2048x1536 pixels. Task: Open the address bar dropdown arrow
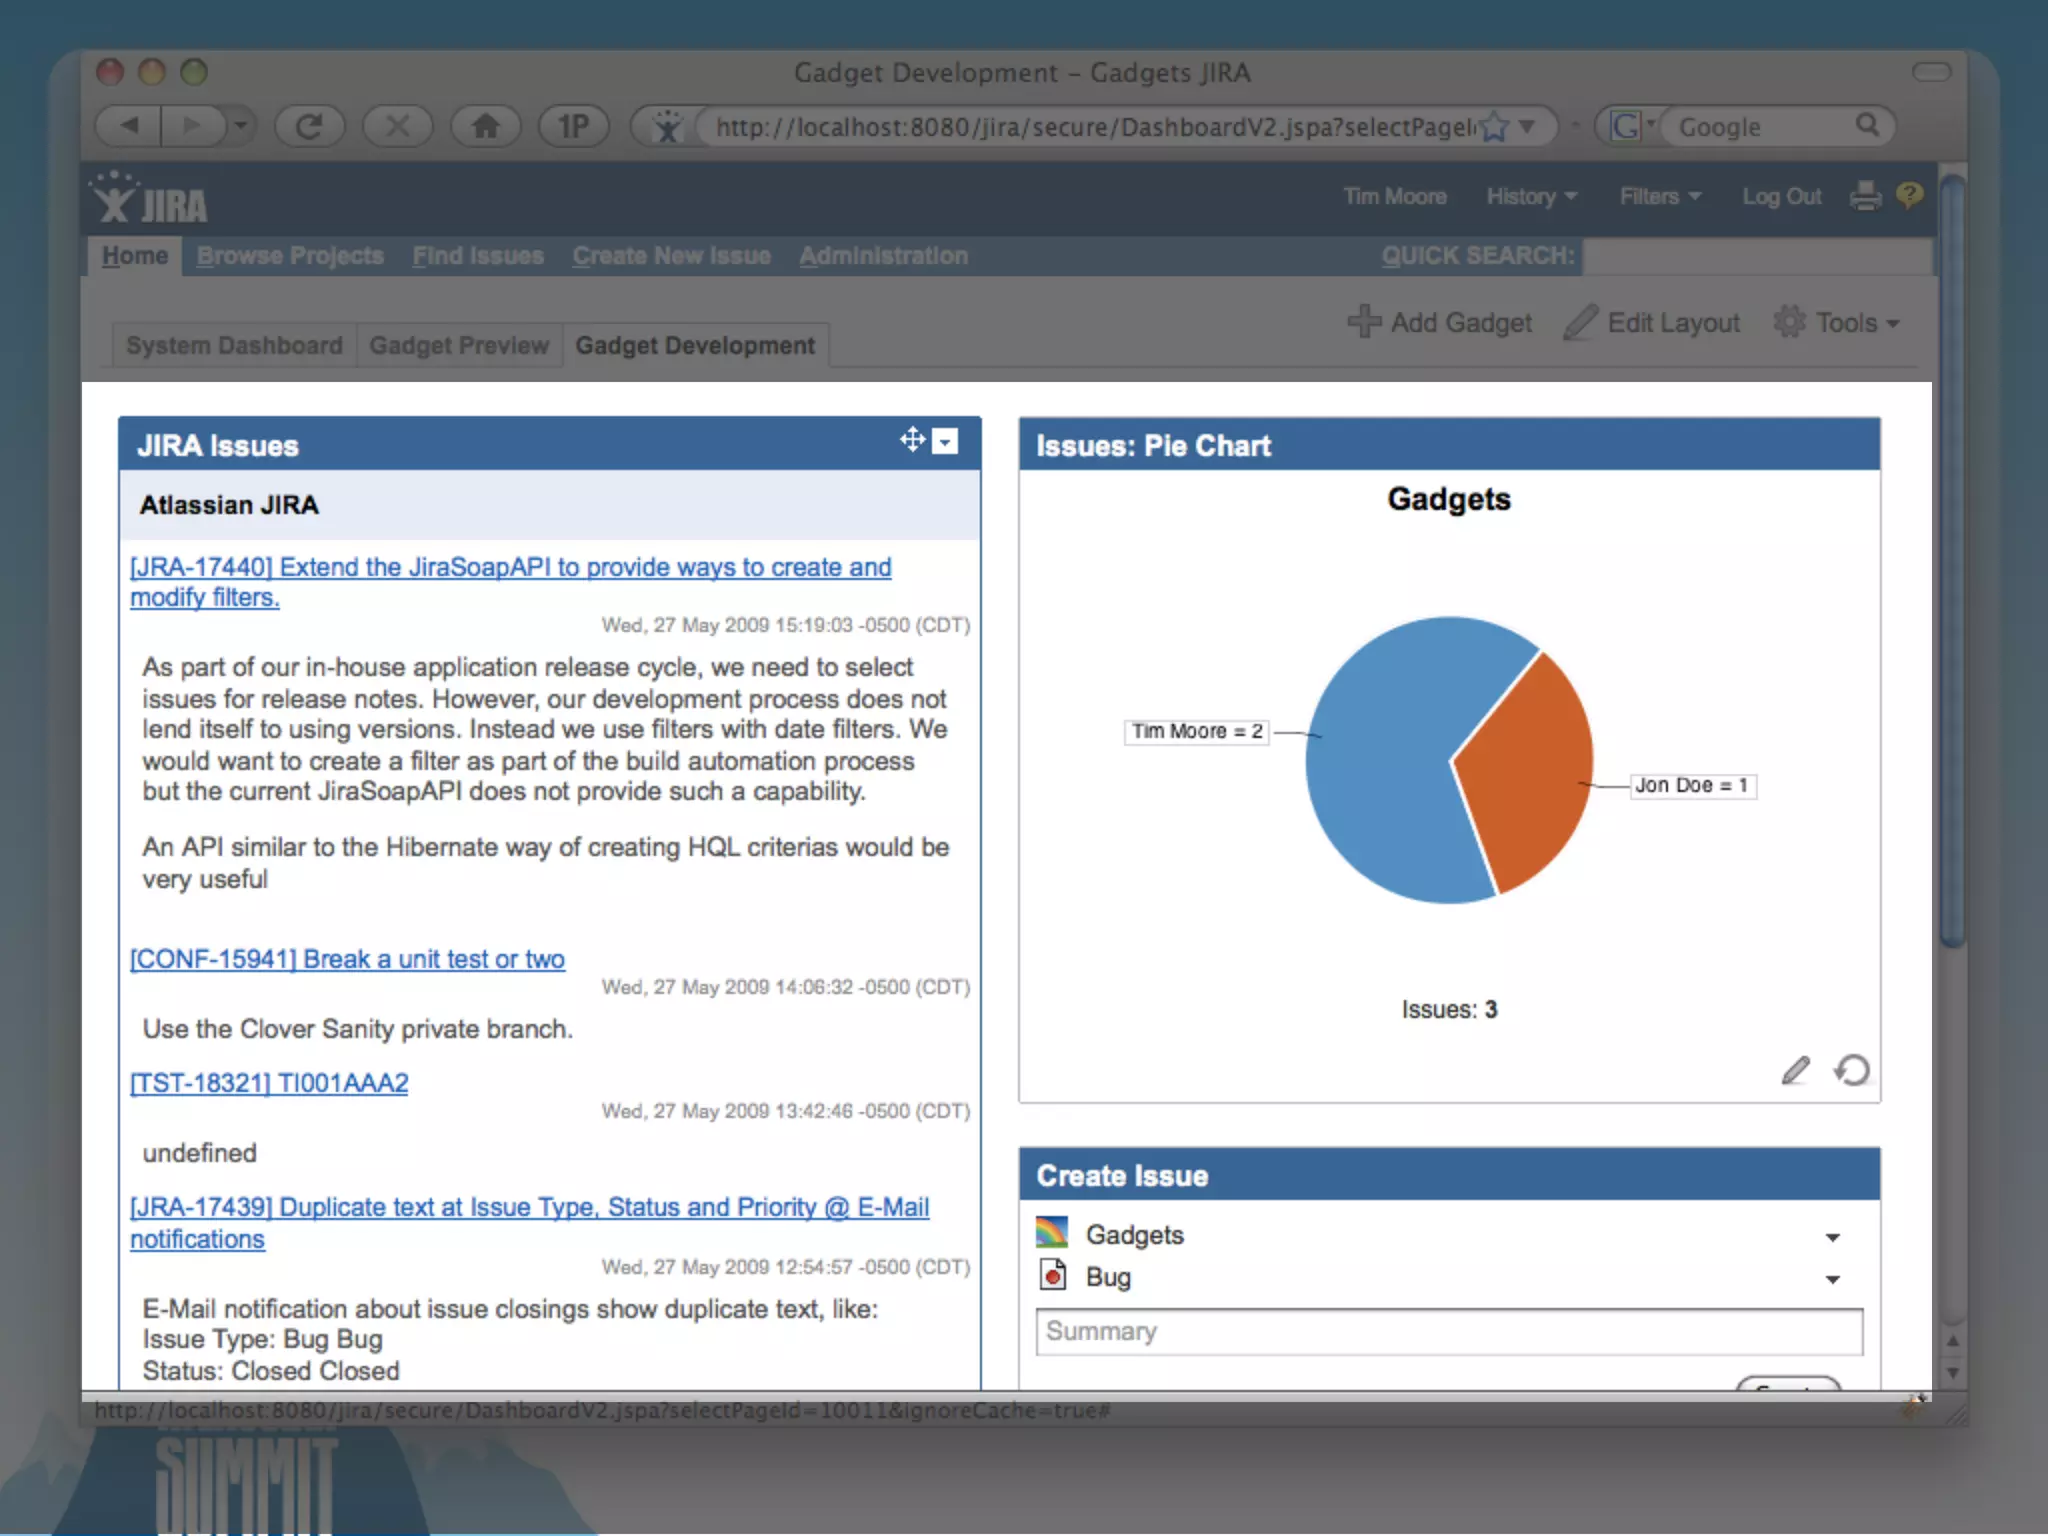[1527, 127]
